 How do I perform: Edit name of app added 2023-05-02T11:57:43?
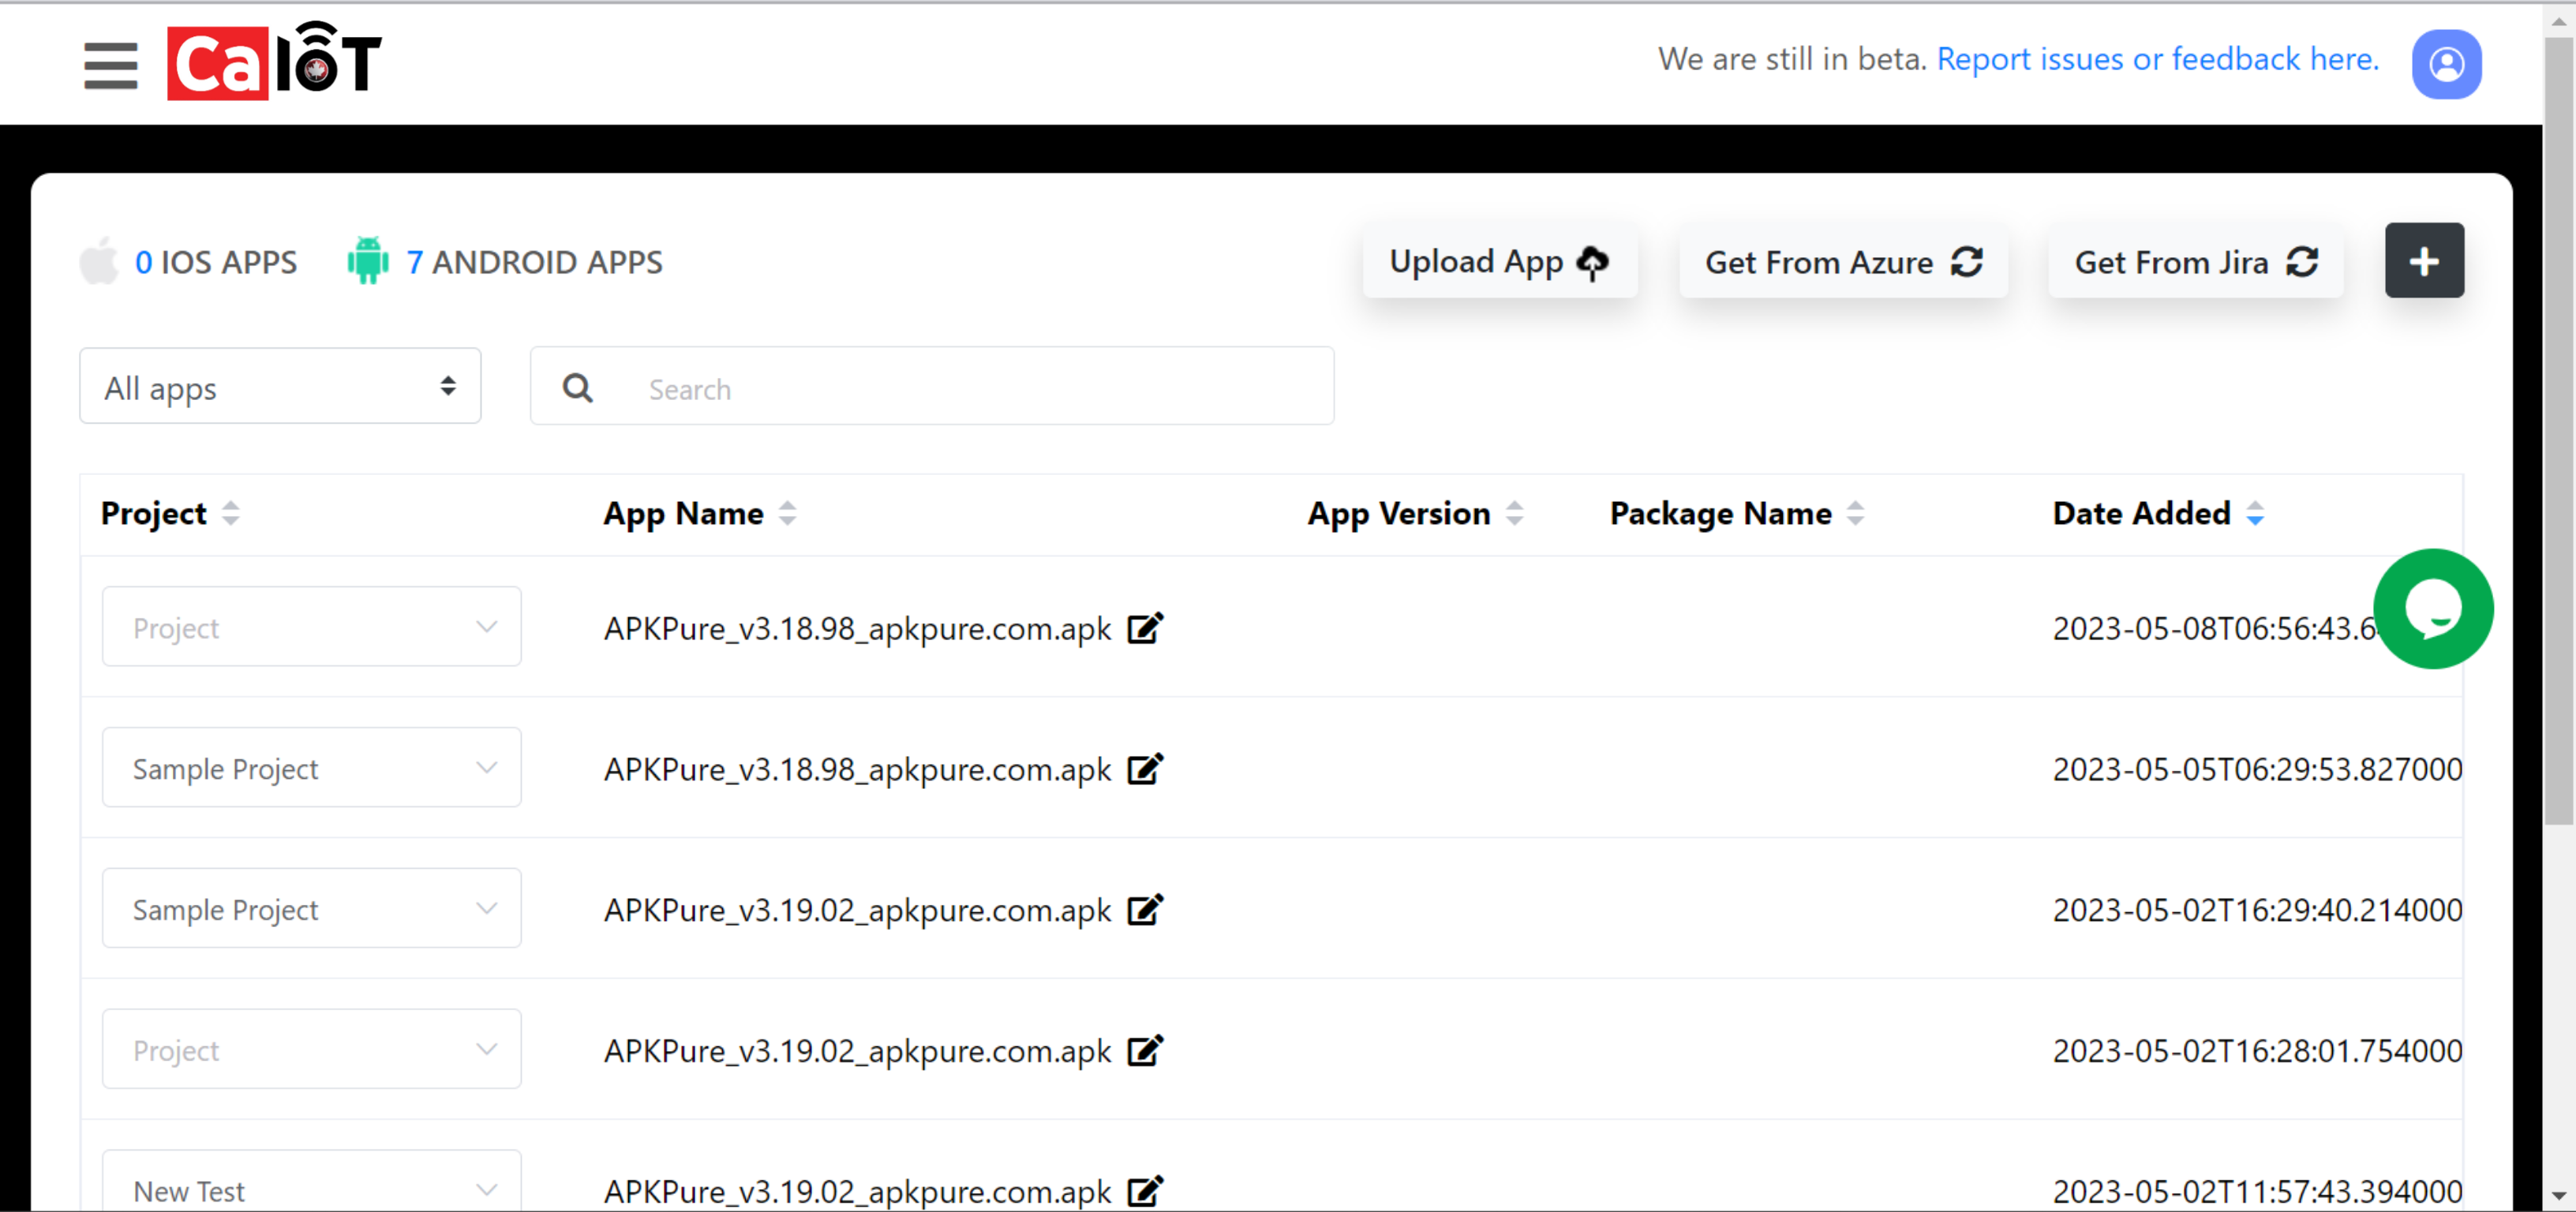(x=1145, y=1191)
